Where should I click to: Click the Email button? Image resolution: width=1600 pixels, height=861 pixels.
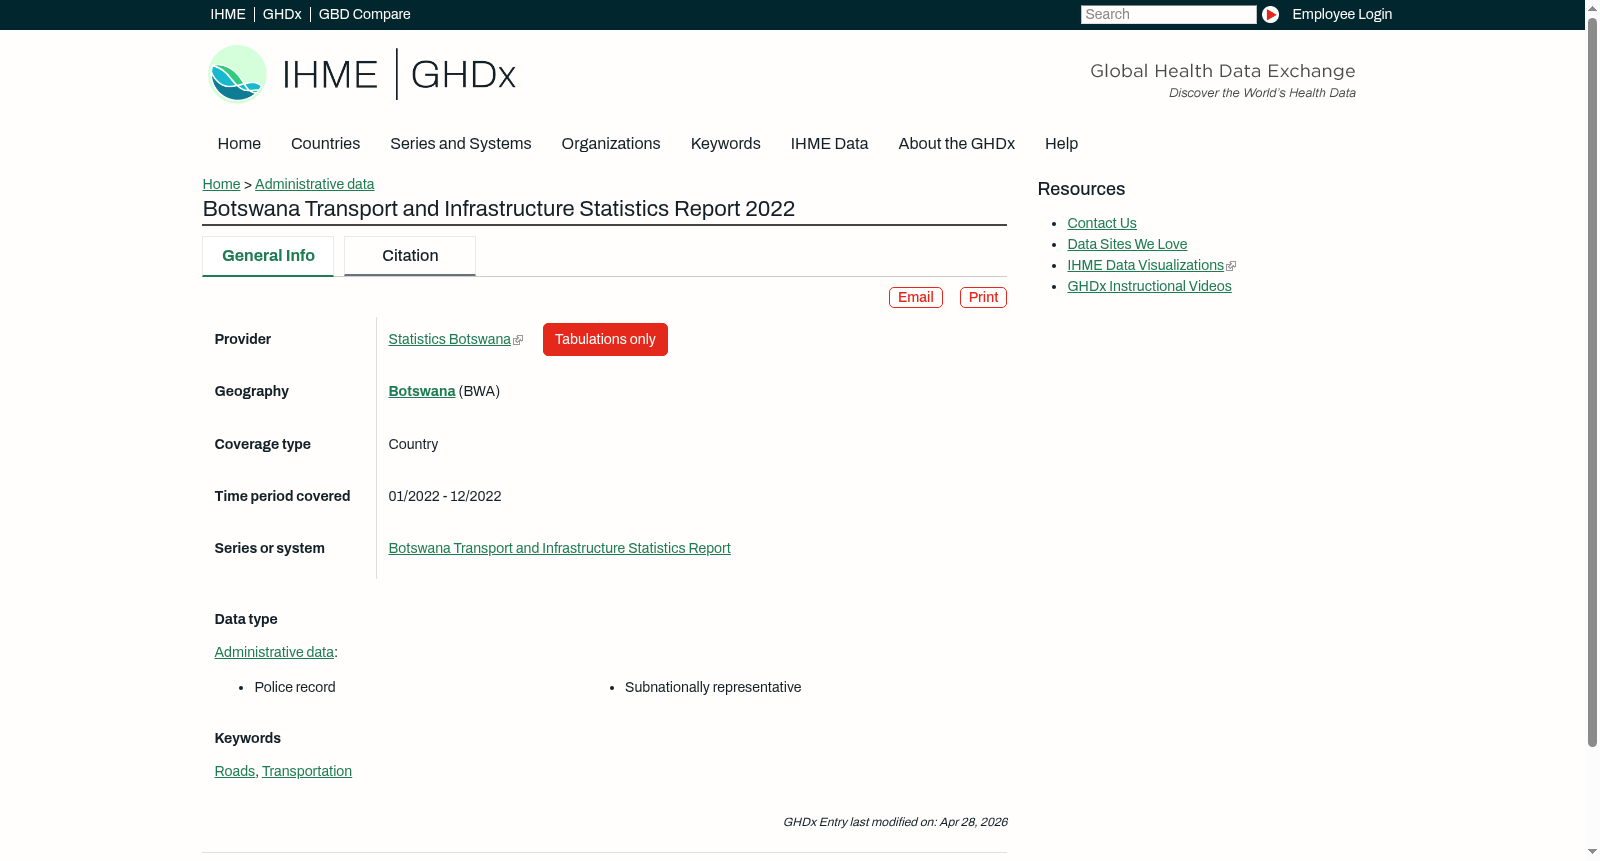[x=916, y=297]
